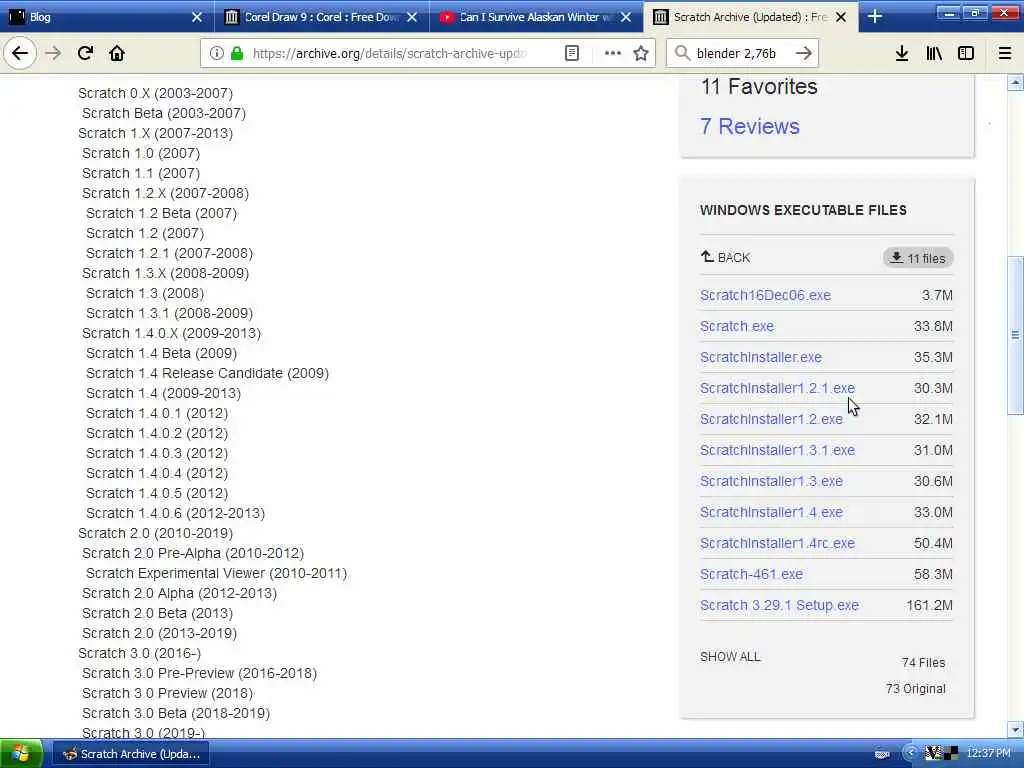
Task: Open the downloads arrow icon
Action: [902, 54]
